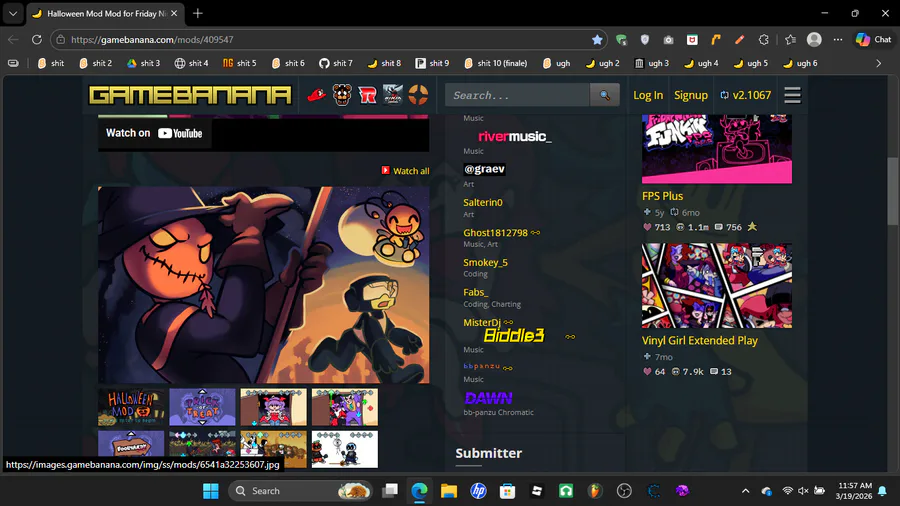900x506 pixels.
Task: Open the browser profile avatar
Action: point(814,40)
